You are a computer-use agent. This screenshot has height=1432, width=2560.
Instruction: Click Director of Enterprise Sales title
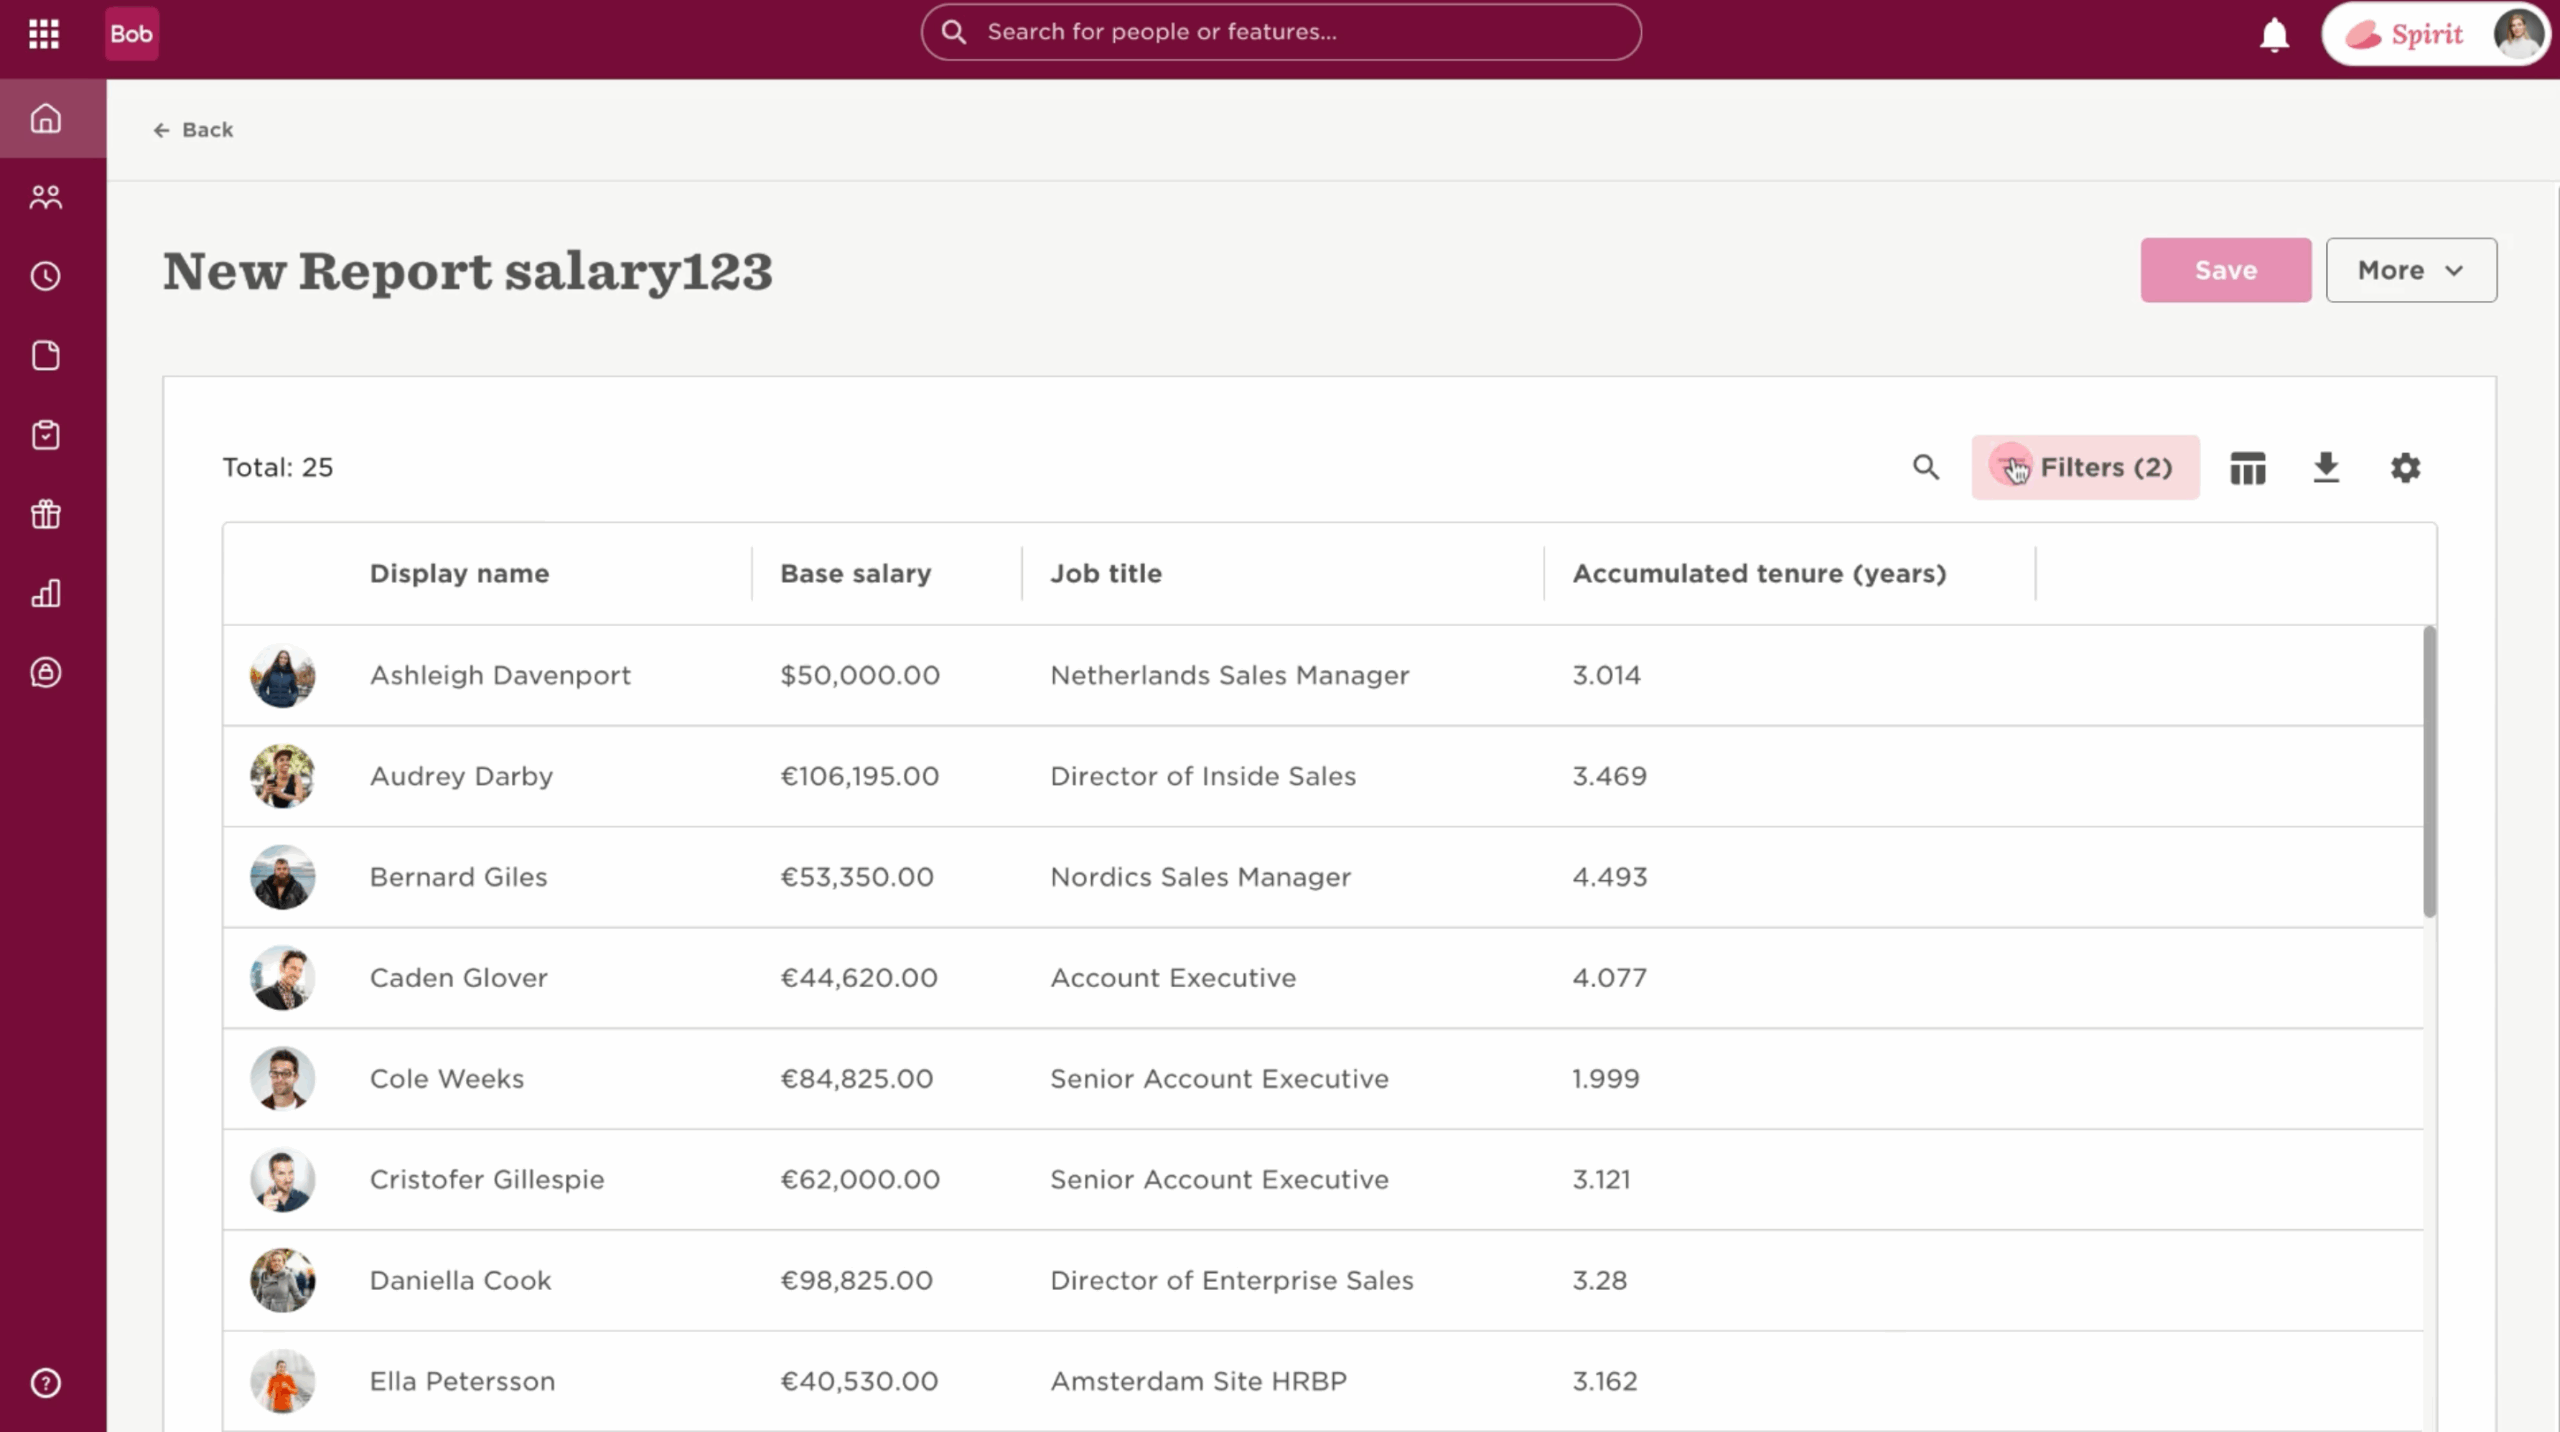click(x=1232, y=1280)
